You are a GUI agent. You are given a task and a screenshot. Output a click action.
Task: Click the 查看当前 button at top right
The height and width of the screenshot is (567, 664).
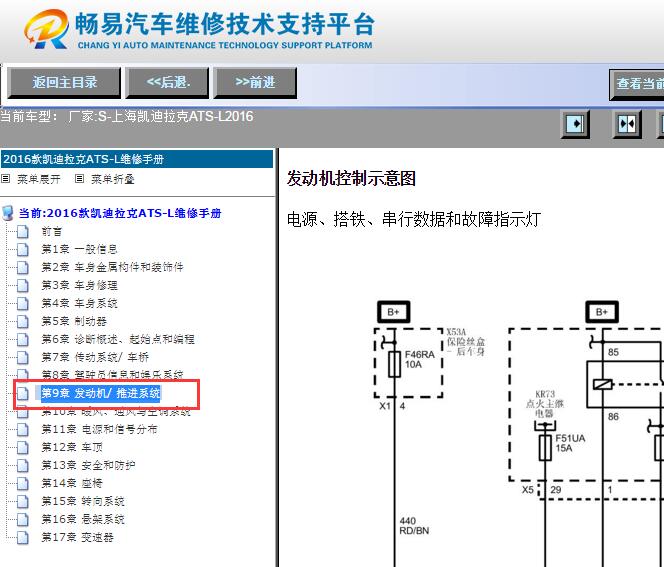tap(637, 84)
